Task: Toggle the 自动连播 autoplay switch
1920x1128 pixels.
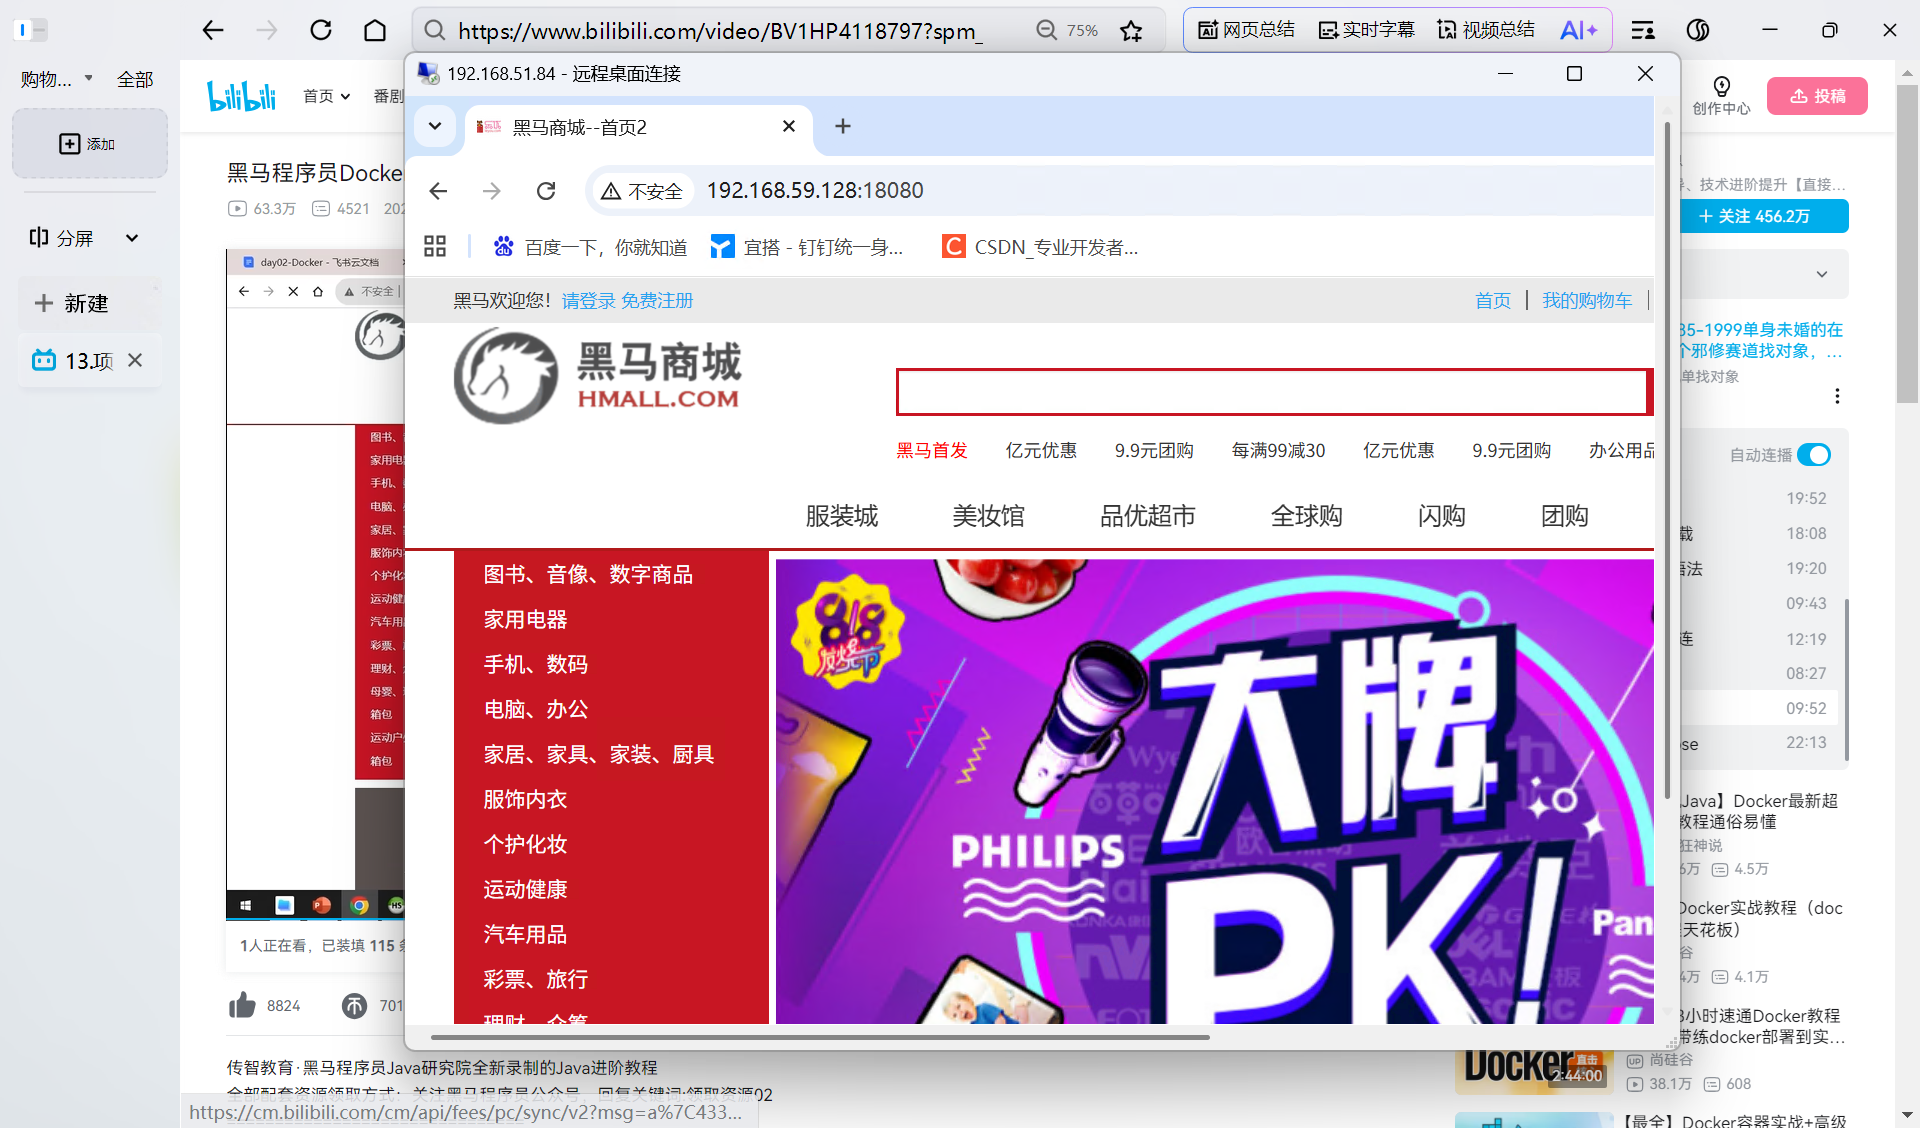Action: click(1813, 455)
